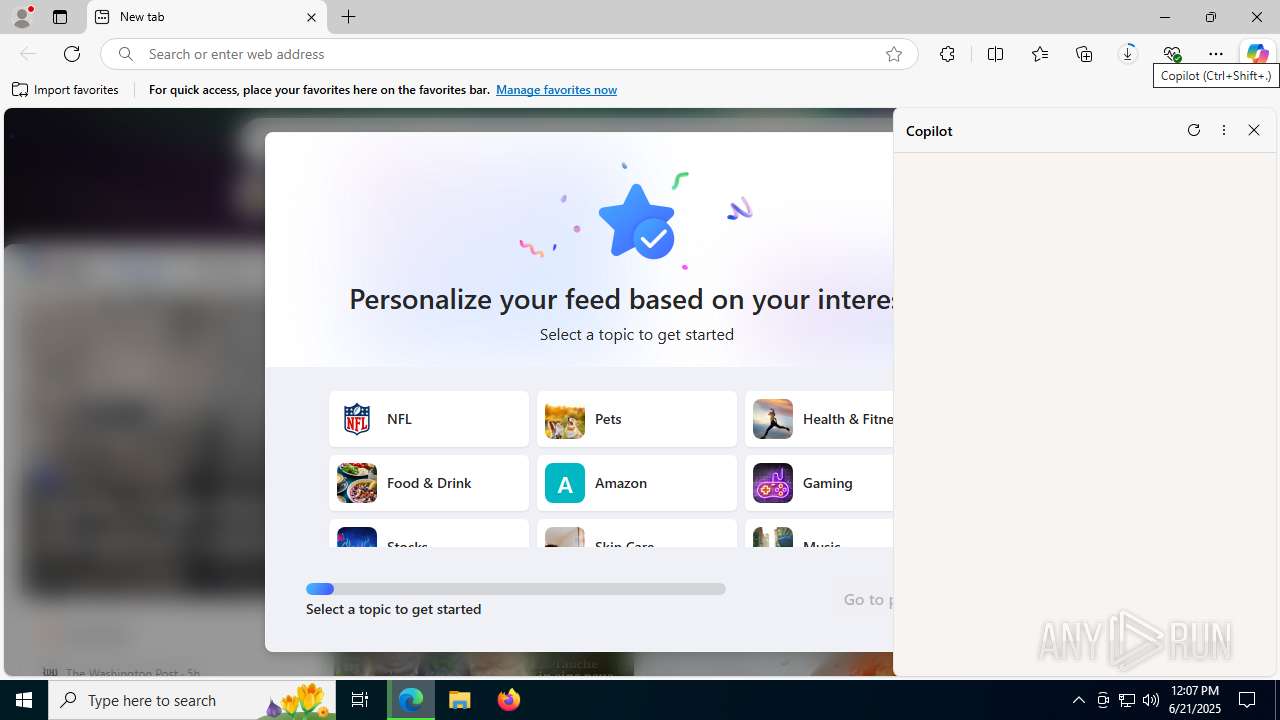Select the Food & Drink topic
The height and width of the screenshot is (720, 1280).
point(429,483)
